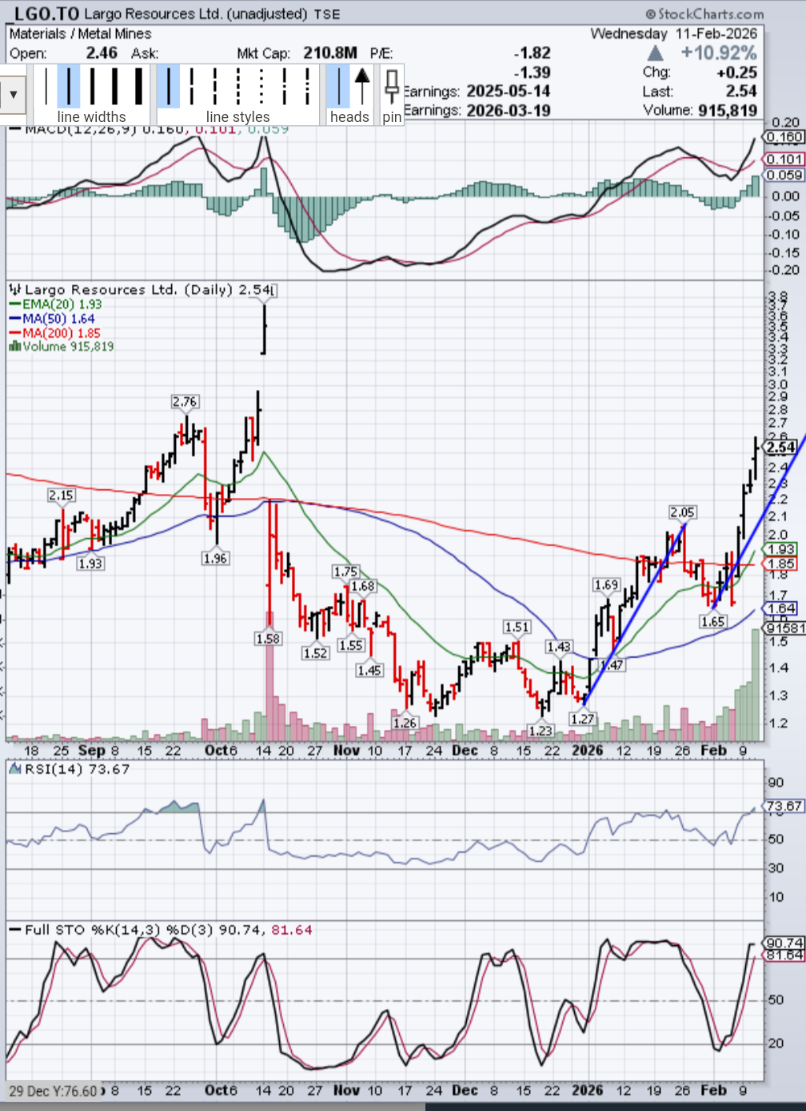This screenshot has width=806, height=1111.
Task: Click the 1.58 price label near October
Action: pyautogui.click(x=268, y=638)
